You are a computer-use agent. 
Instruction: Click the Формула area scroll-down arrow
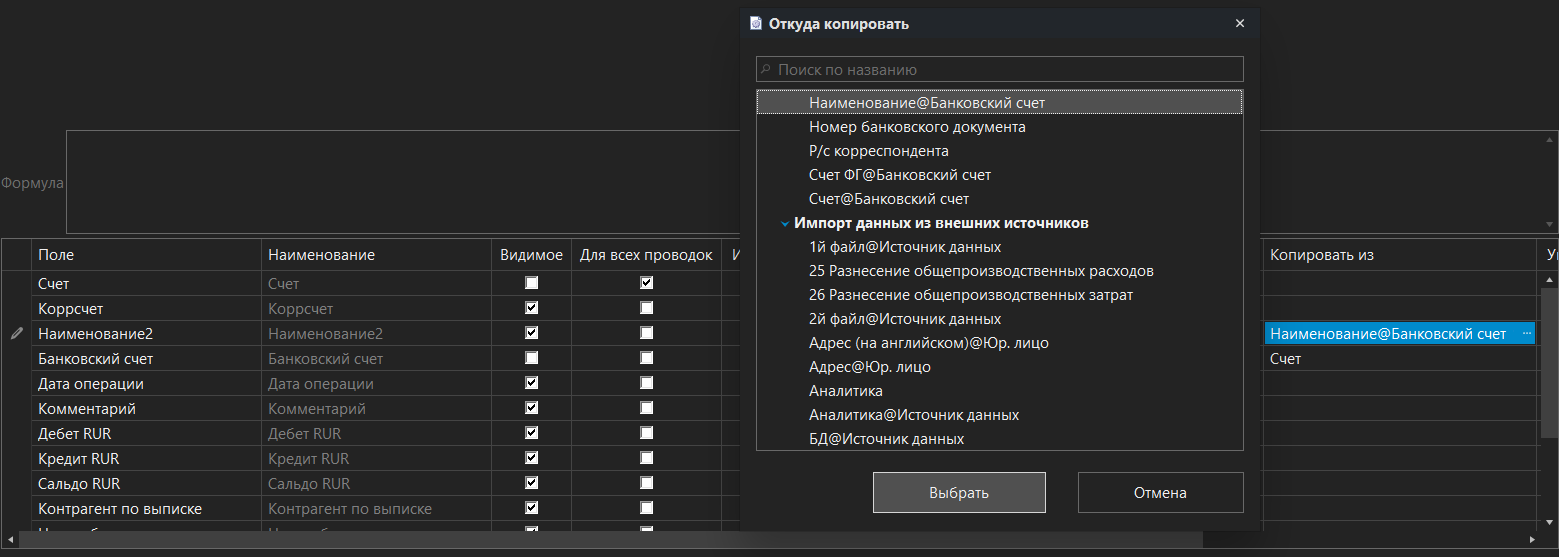[1550, 225]
